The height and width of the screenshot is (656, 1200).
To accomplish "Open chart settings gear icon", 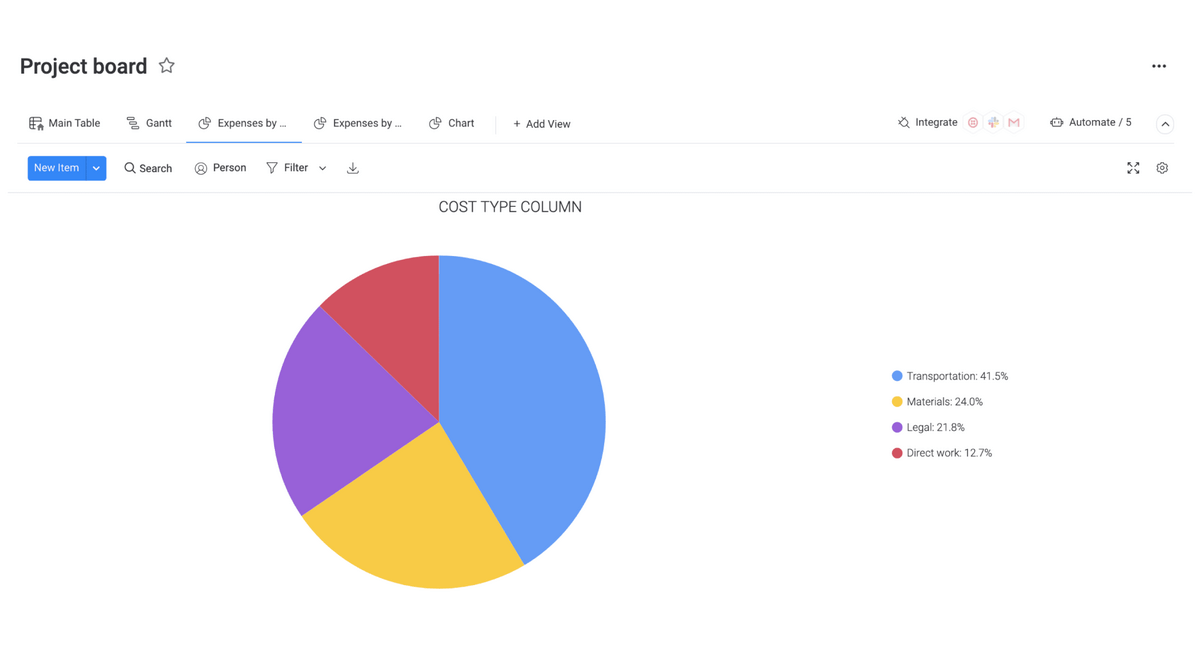I will click(1162, 168).
